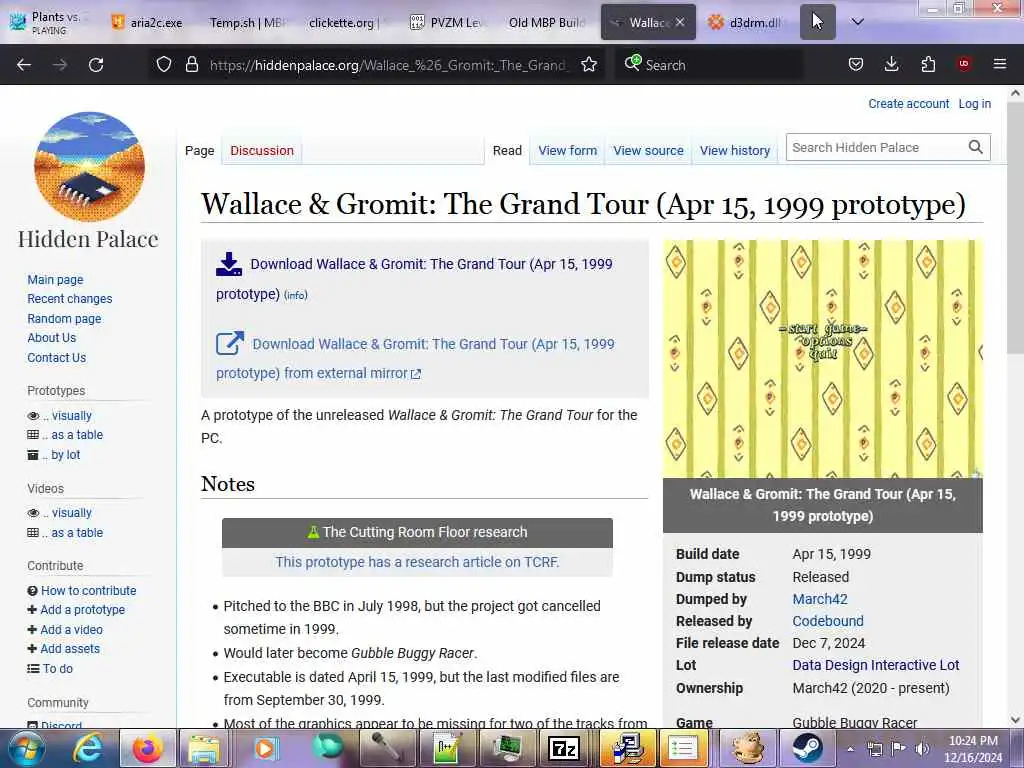Open the Windows Start button
Viewport: 1024px width, 768px height.
click(x=25, y=748)
